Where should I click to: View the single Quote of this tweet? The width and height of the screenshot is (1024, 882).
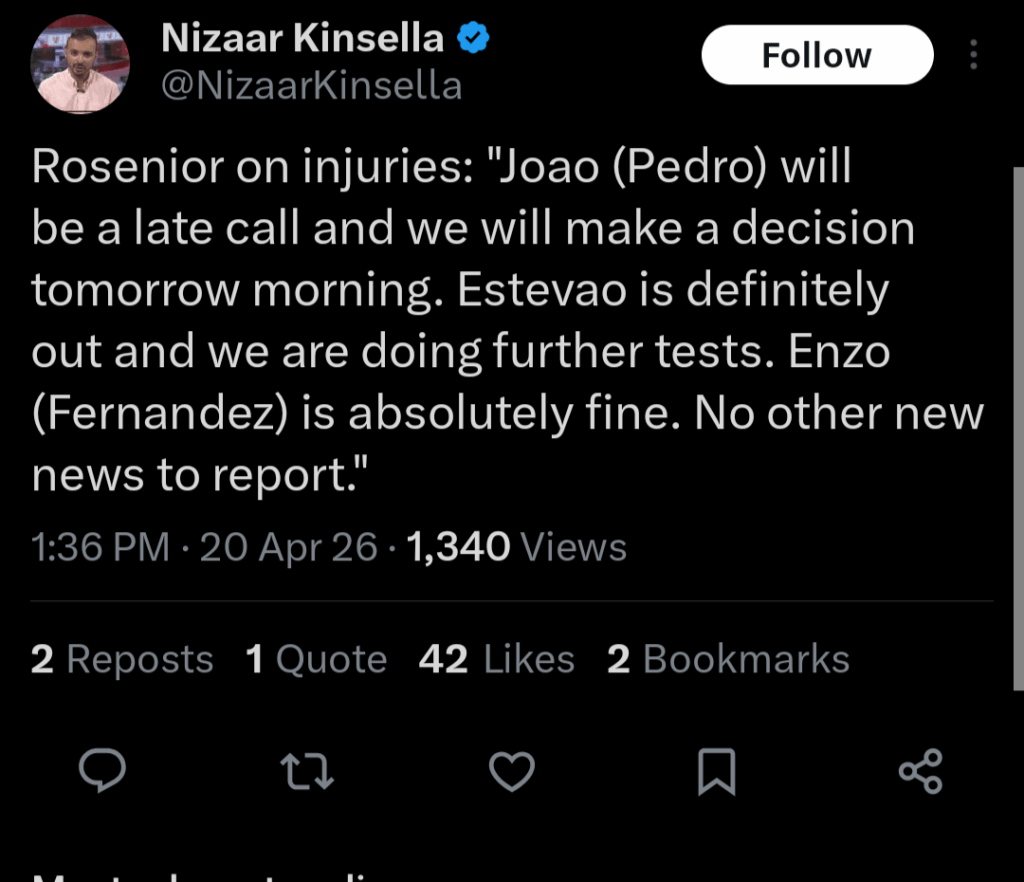(x=316, y=658)
